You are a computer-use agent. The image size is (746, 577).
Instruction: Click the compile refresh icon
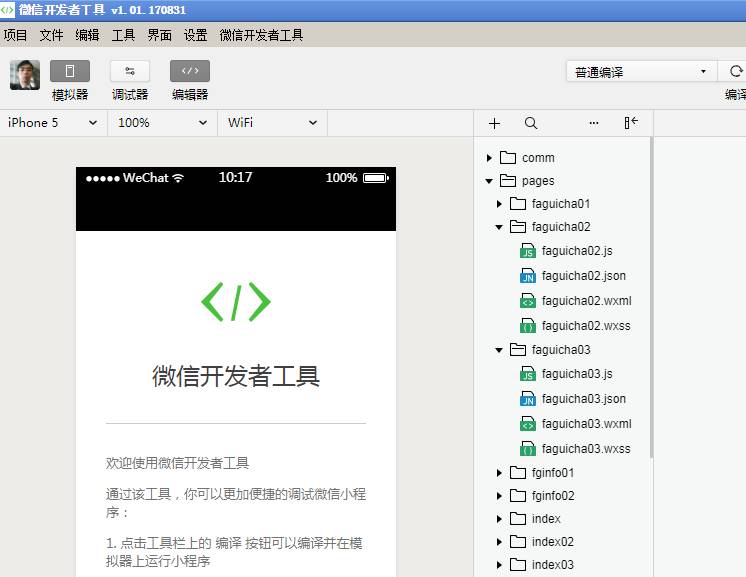pyautogui.click(x=736, y=71)
